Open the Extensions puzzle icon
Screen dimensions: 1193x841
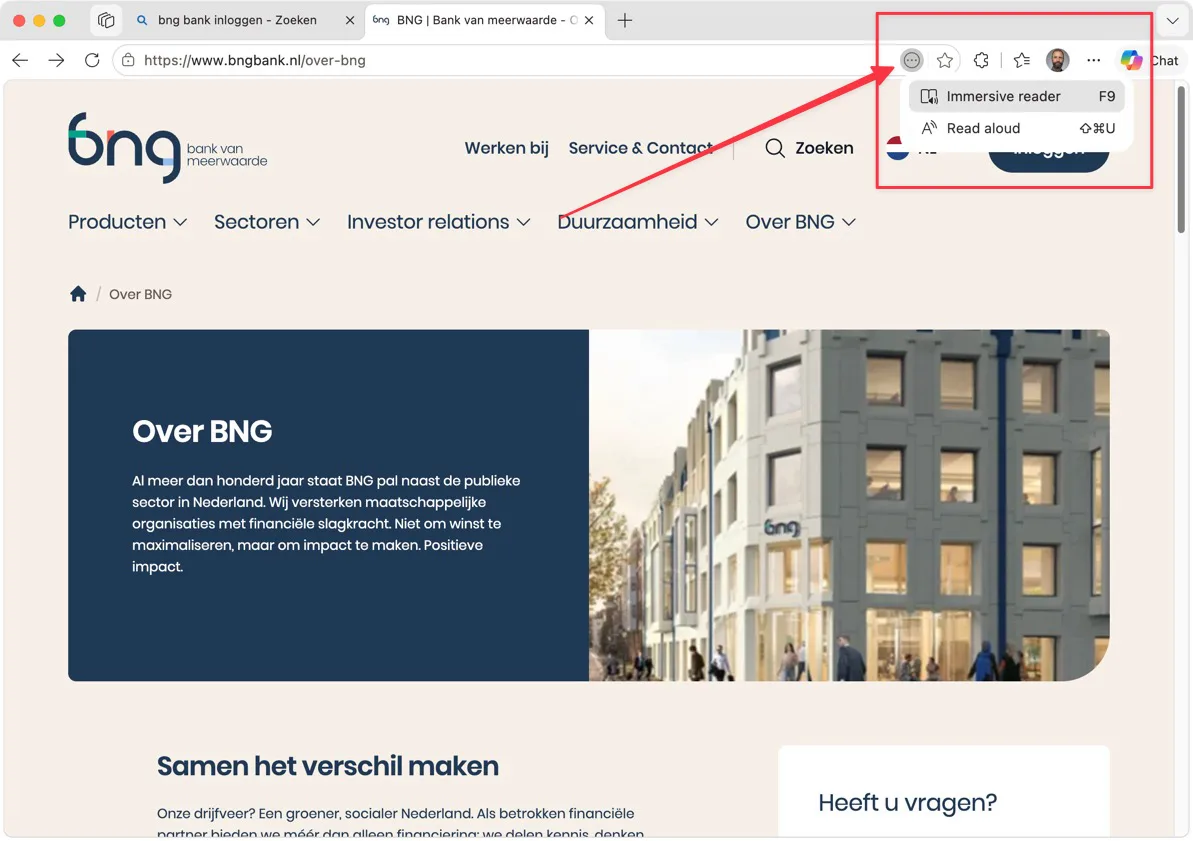(981, 60)
